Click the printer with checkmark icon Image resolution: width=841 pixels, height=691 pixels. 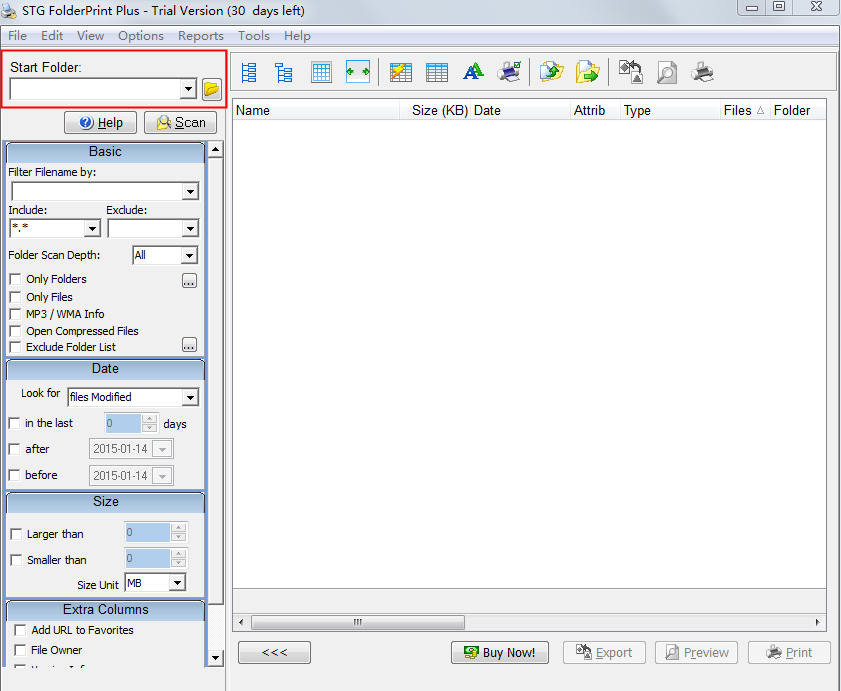point(509,71)
